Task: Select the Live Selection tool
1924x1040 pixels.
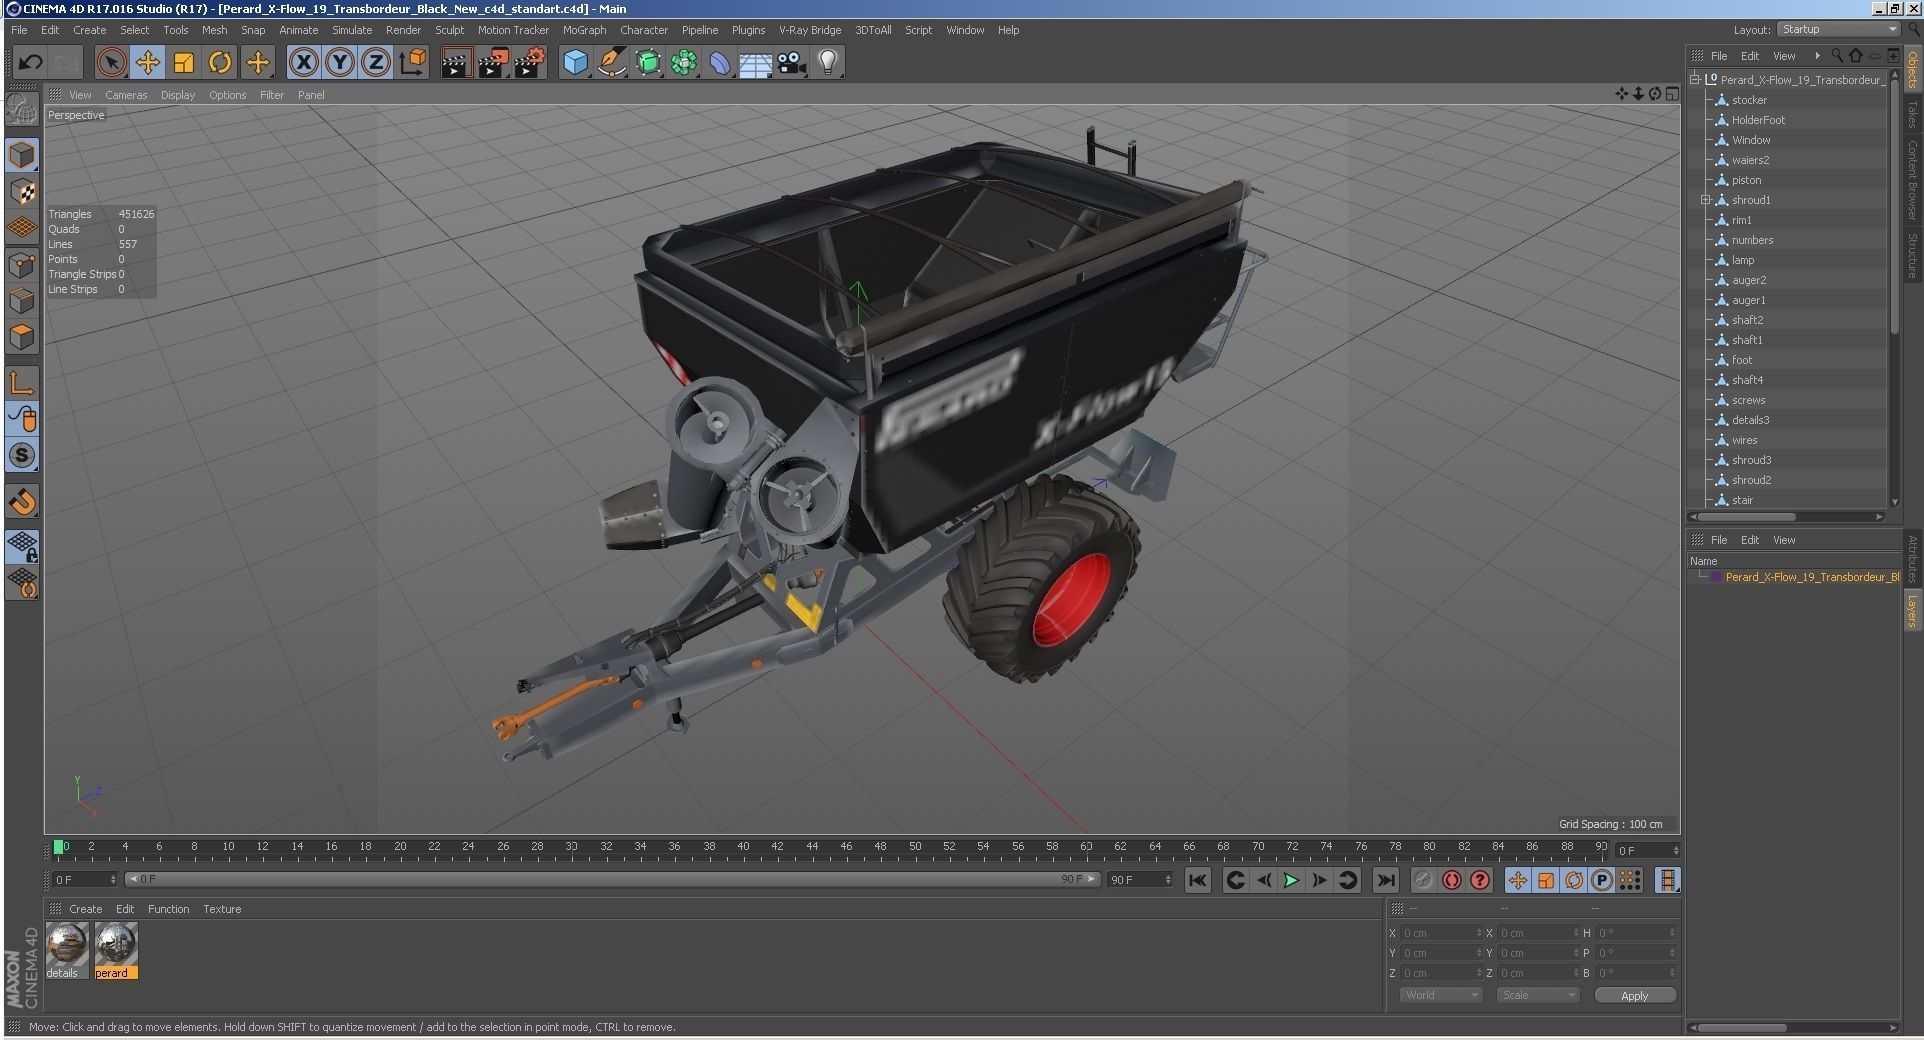Action: 111,63
